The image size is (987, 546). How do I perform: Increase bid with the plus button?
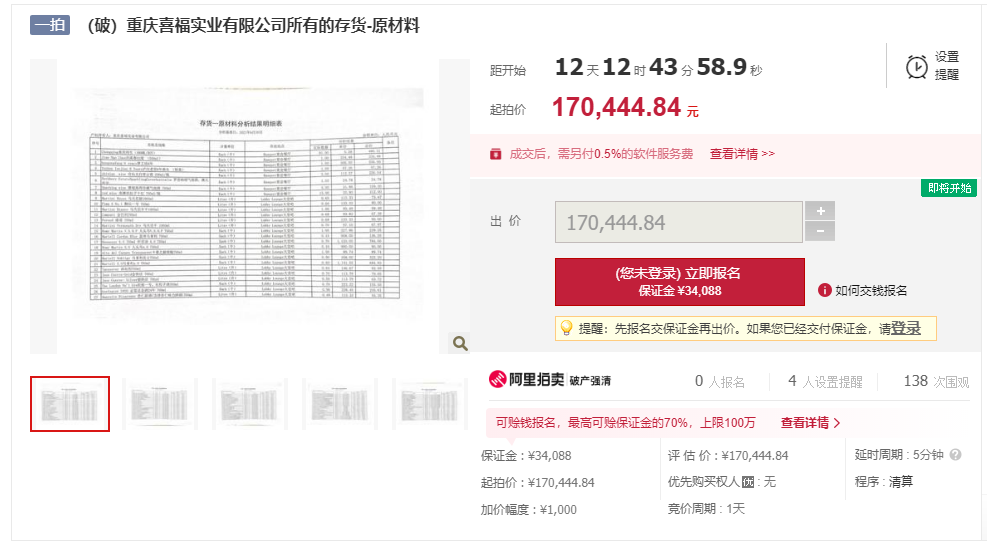pos(820,211)
